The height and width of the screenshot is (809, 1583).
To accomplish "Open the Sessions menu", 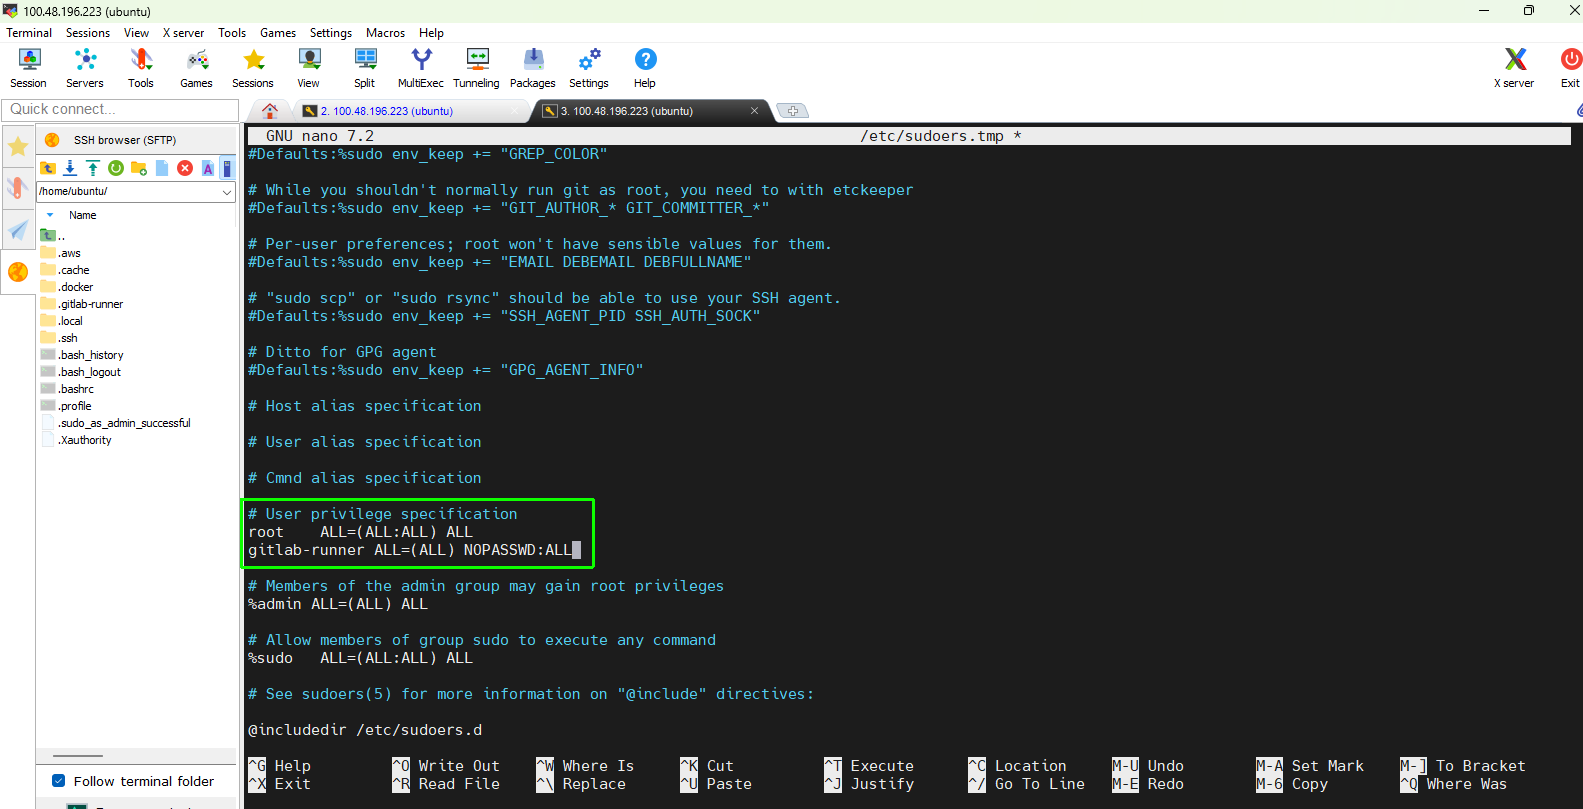I will click(x=88, y=33).
